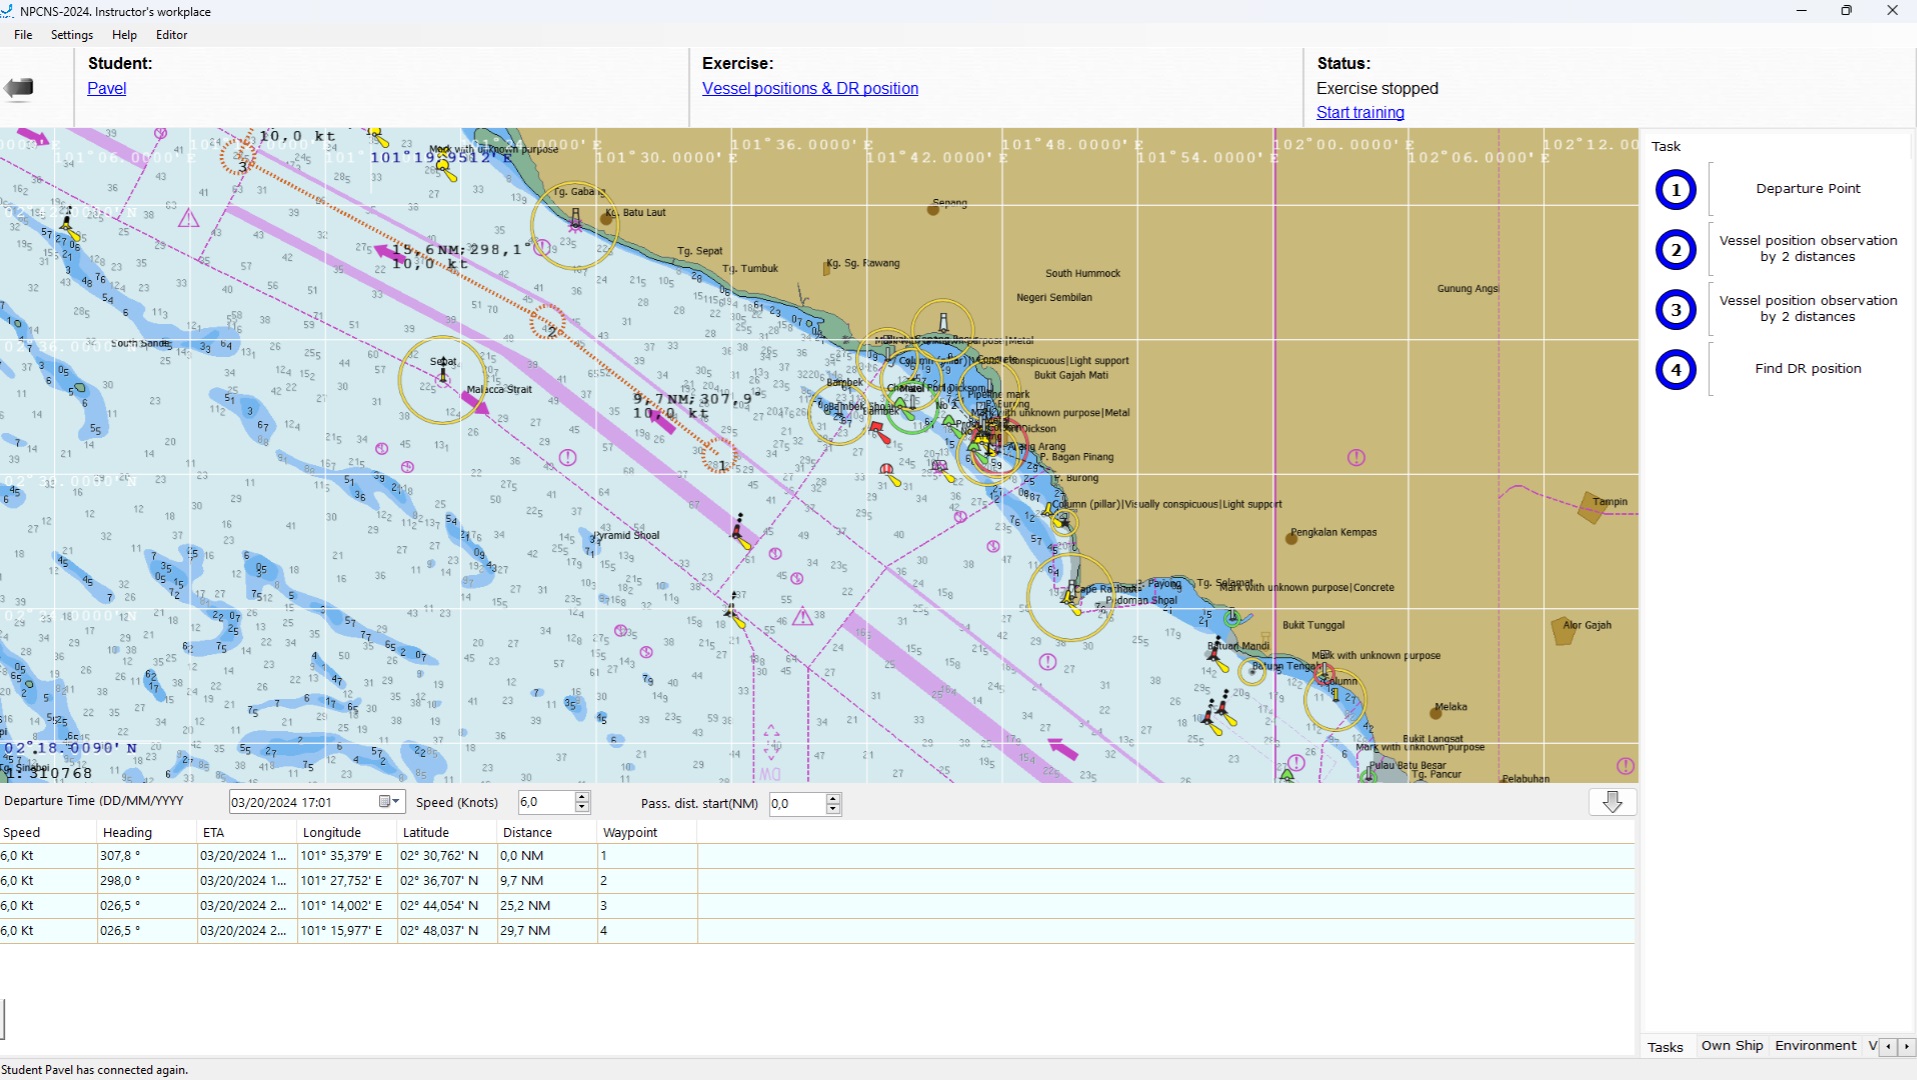Select task 4 Find DR position circle
The image size is (1917, 1080).
[1675, 370]
